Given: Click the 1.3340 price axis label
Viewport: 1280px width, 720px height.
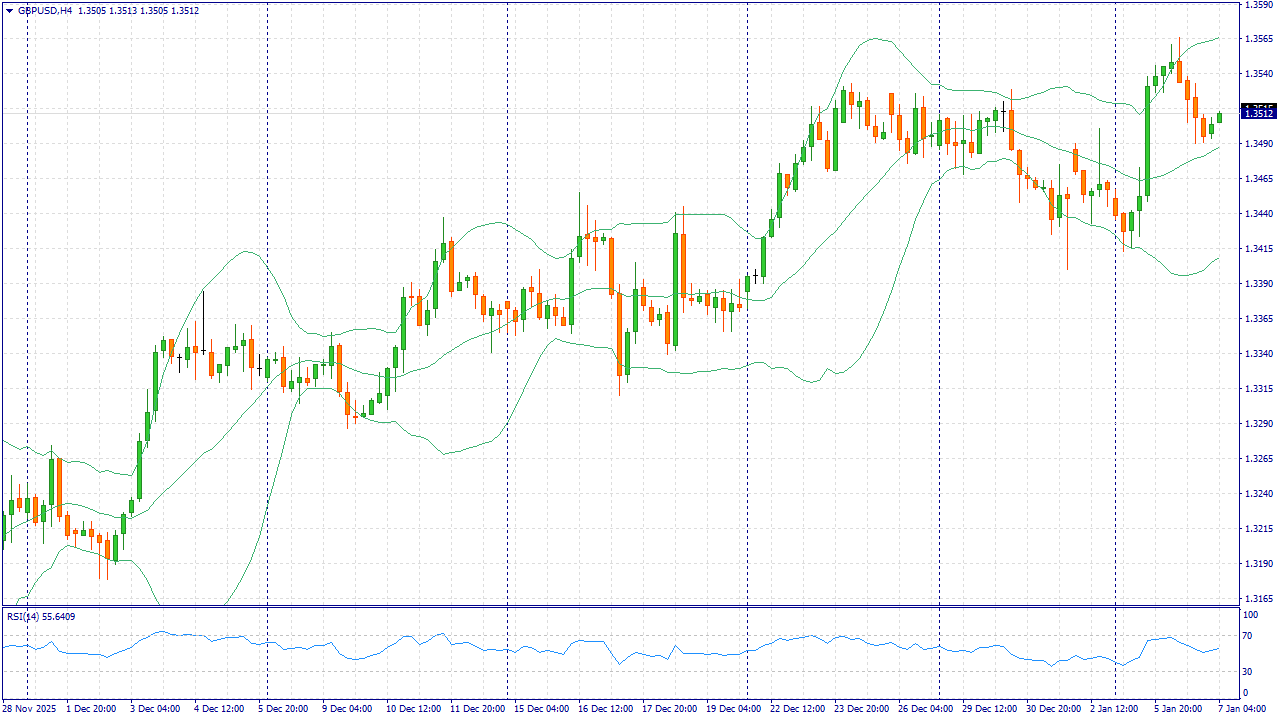Looking at the screenshot, I should tap(1257, 354).
